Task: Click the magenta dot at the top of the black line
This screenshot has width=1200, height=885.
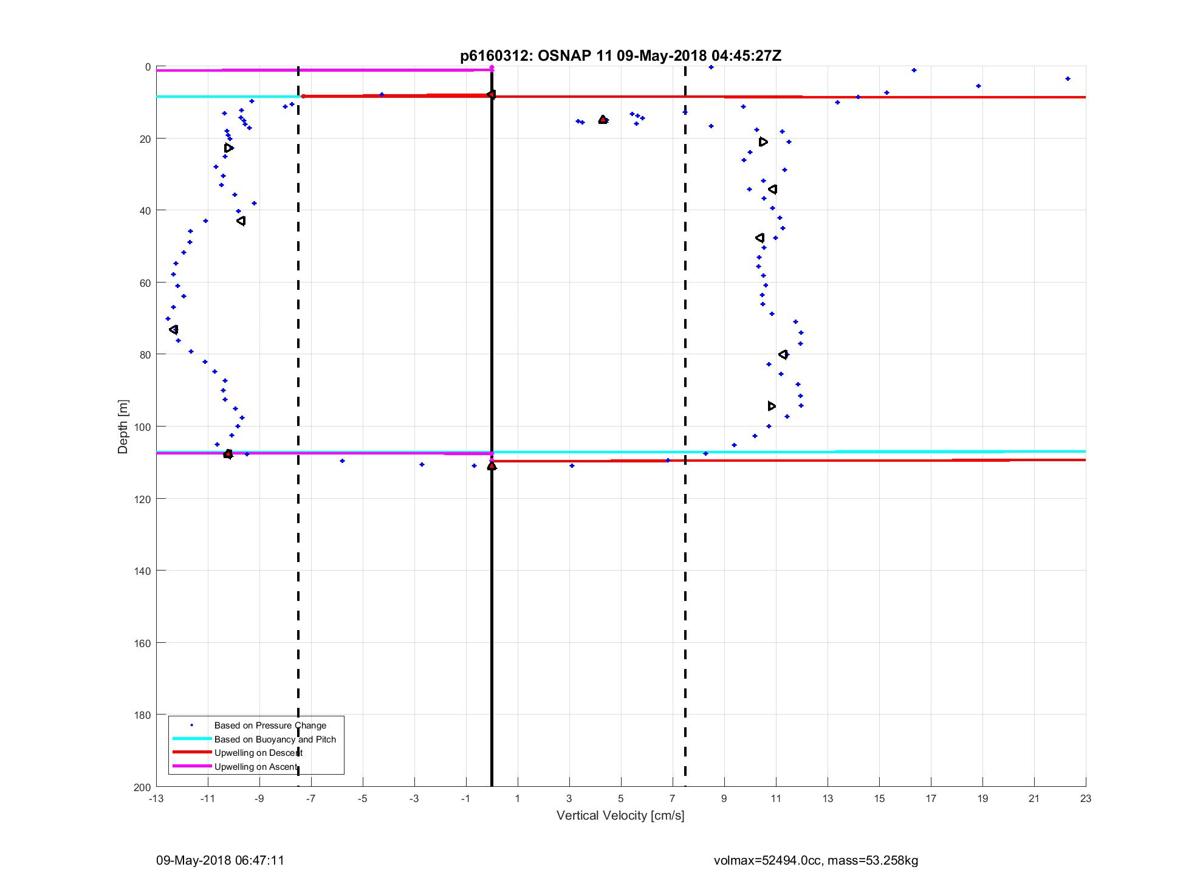Action: pos(492,68)
